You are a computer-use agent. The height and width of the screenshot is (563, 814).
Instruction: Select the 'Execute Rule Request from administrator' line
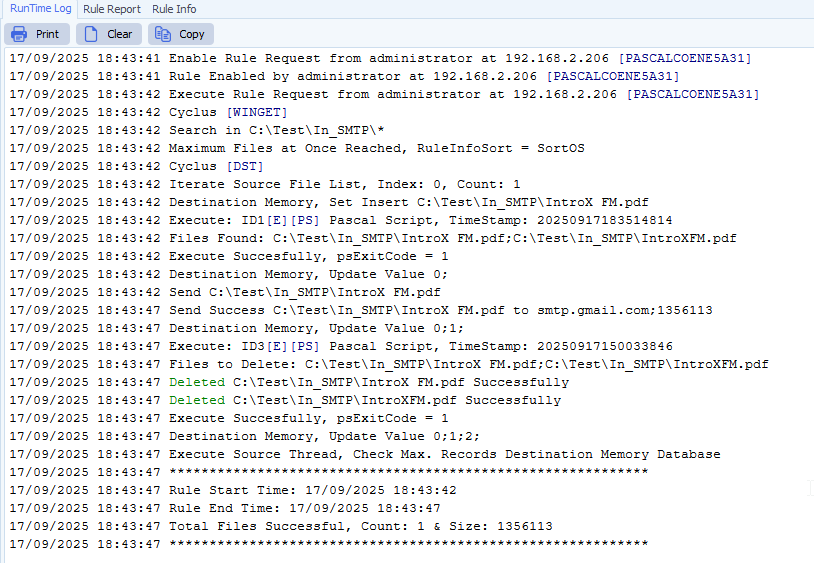pos(384,94)
